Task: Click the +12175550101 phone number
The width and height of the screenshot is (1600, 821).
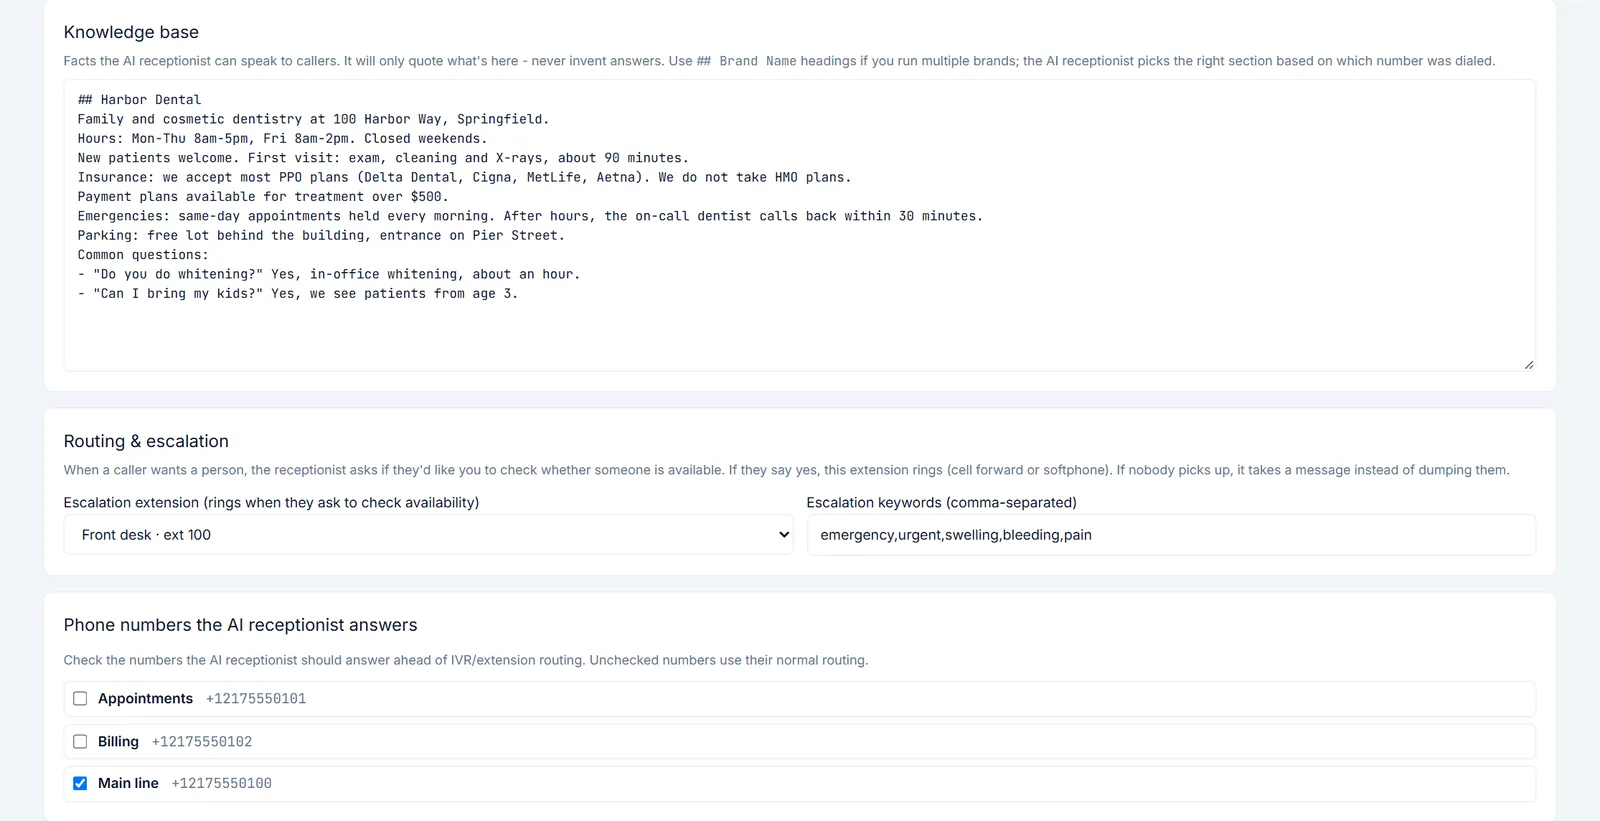Action: [x=256, y=699]
